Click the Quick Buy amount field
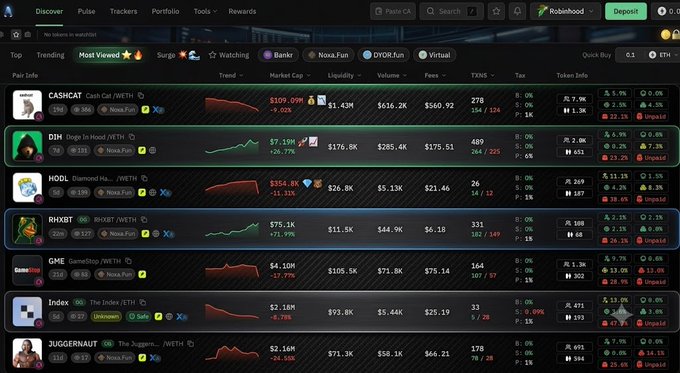The height and width of the screenshot is (373, 680). pos(630,55)
